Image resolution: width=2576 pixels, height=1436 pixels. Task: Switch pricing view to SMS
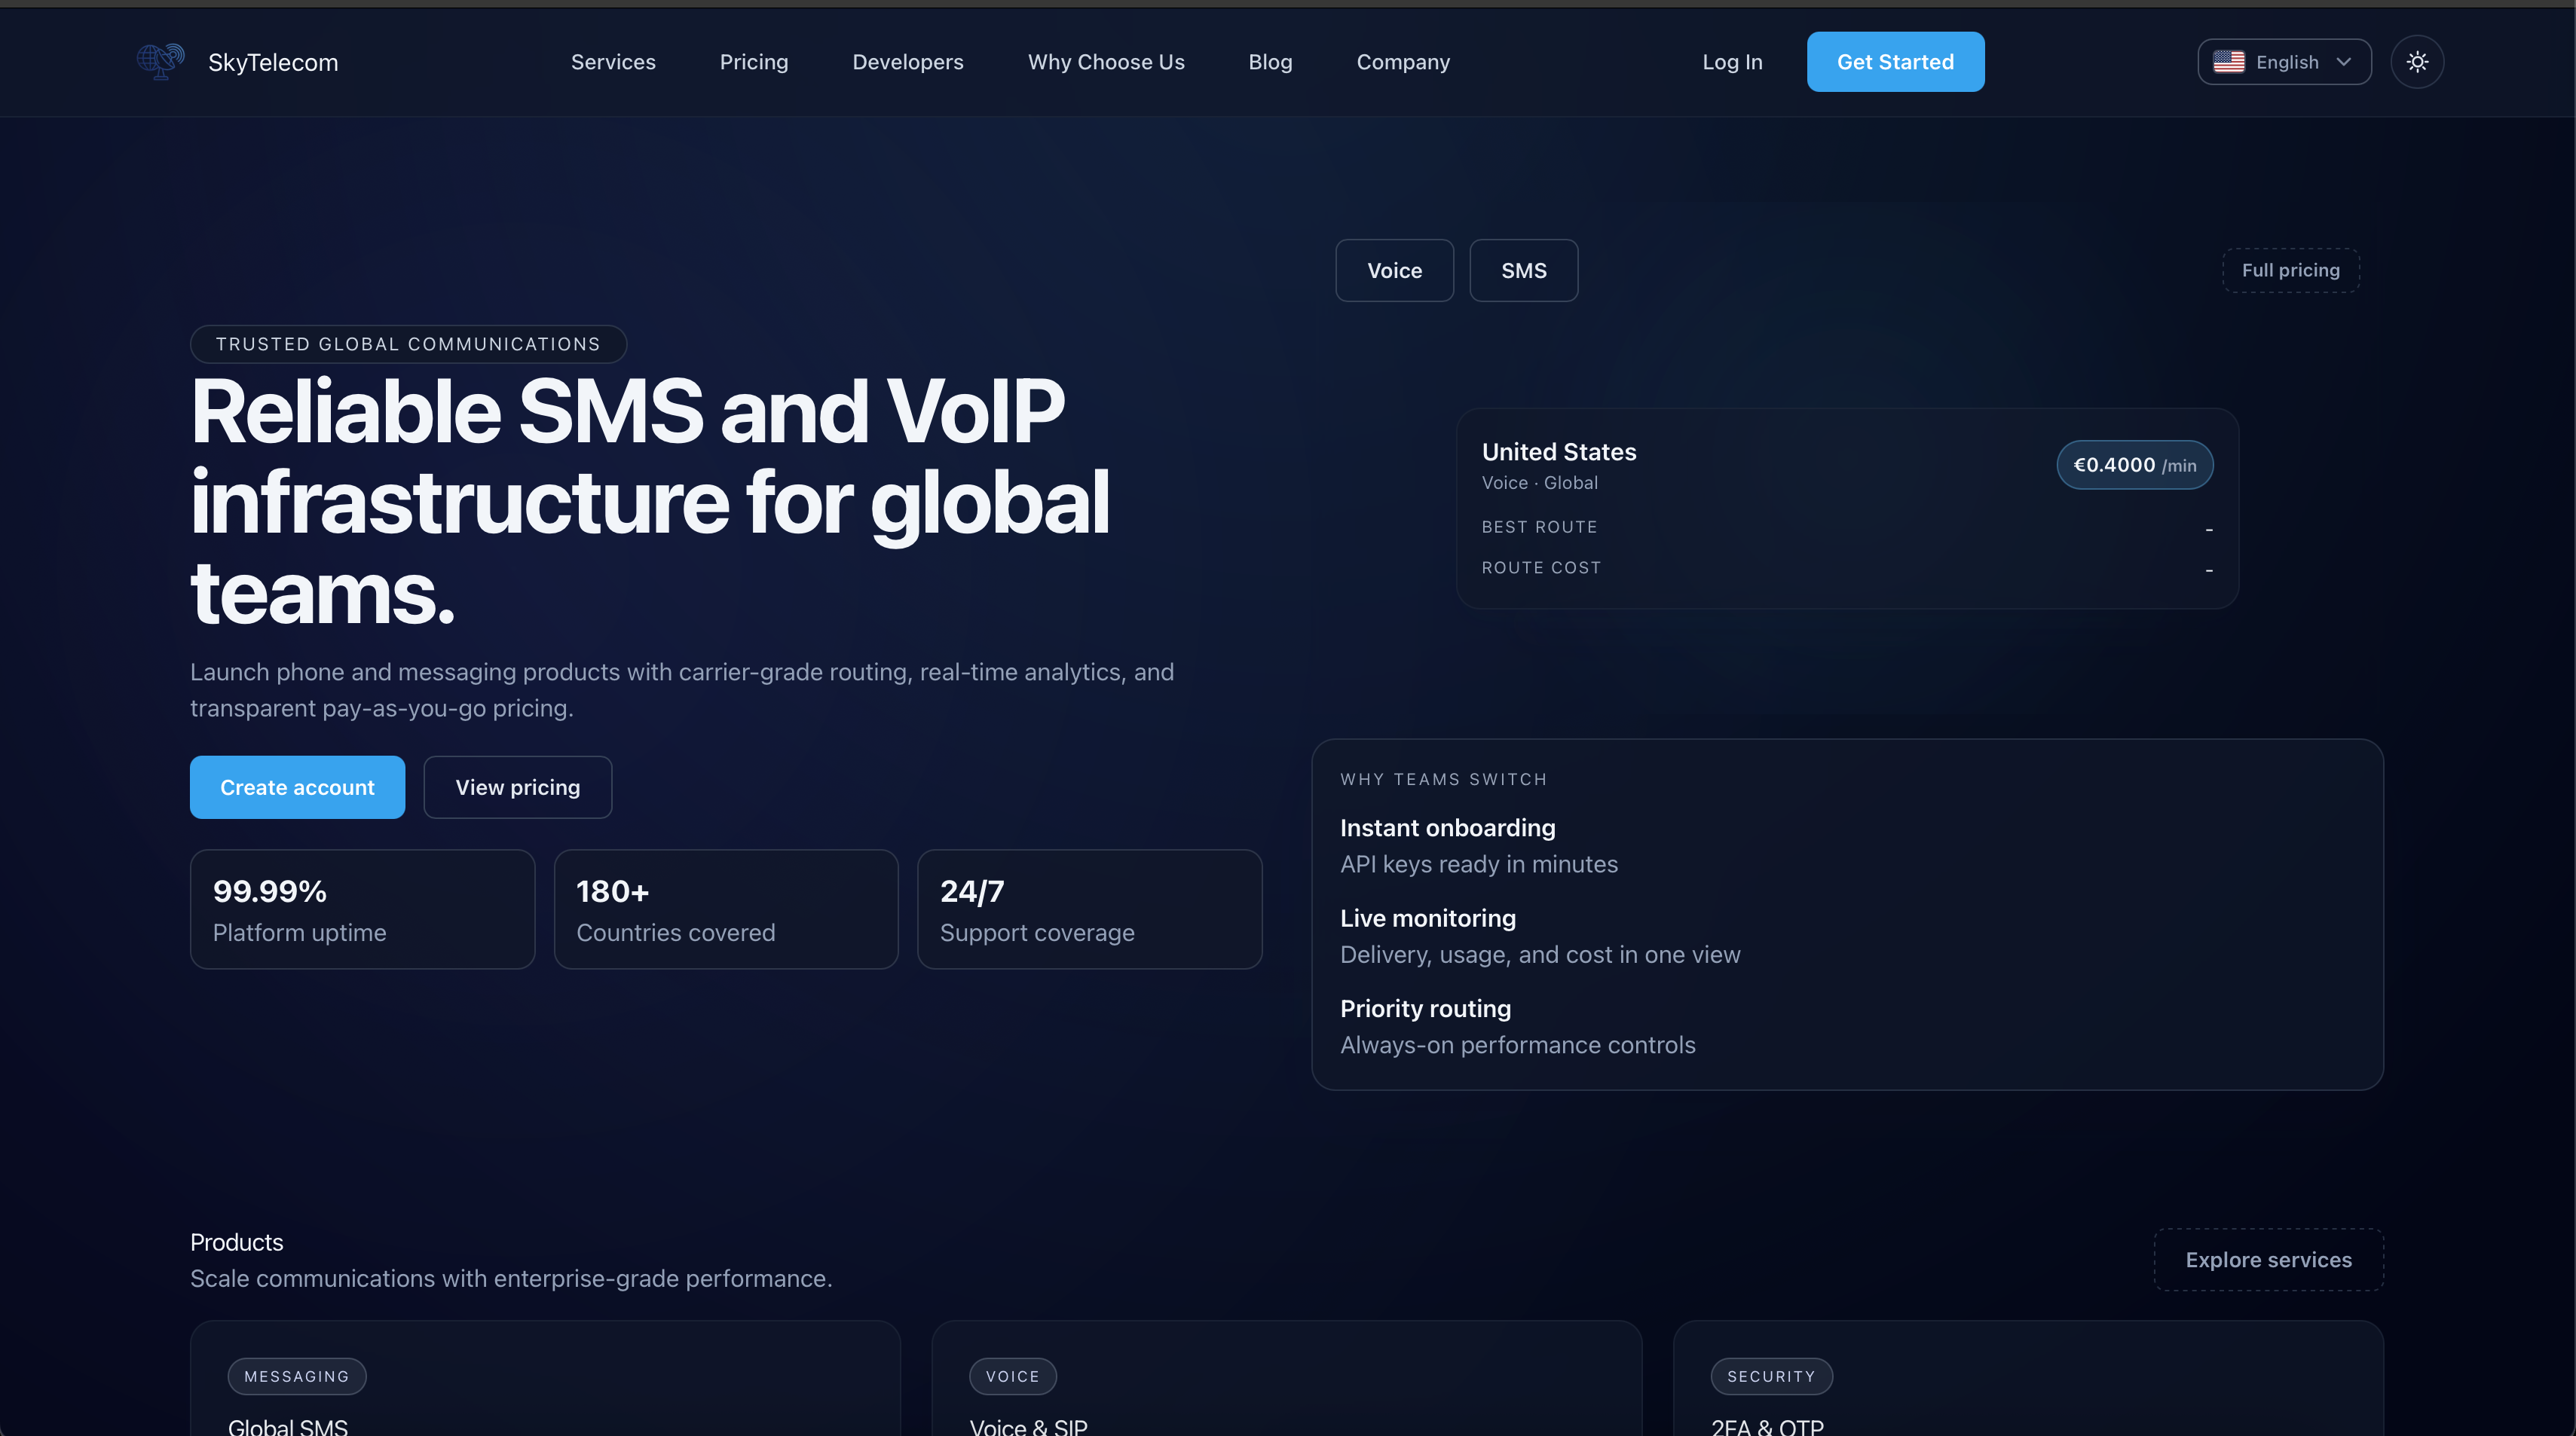tap(1523, 270)
